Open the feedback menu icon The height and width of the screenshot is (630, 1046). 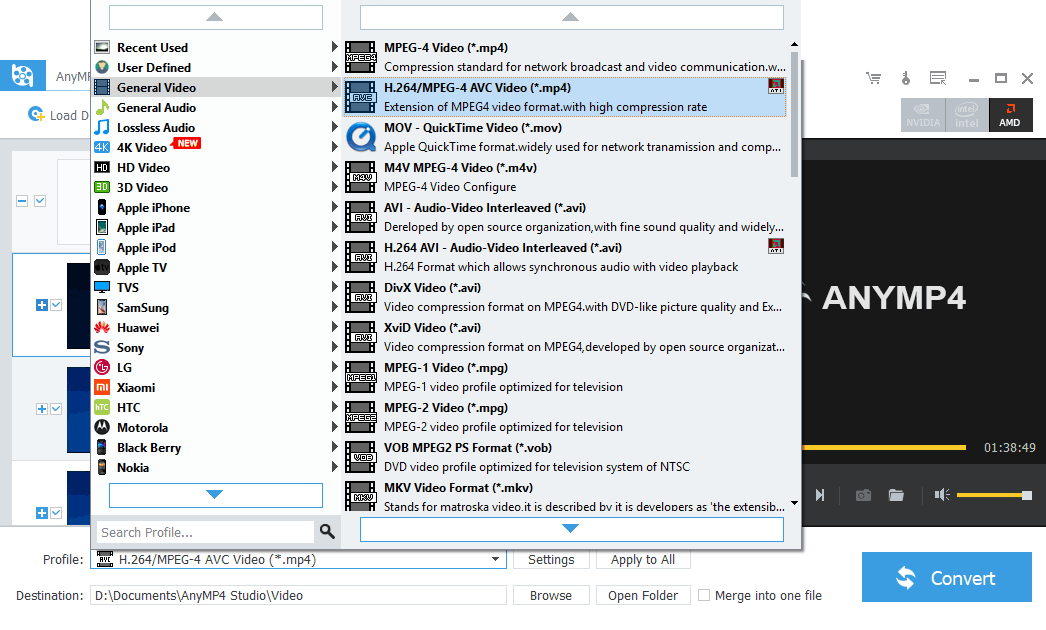(x=937, y=77)
